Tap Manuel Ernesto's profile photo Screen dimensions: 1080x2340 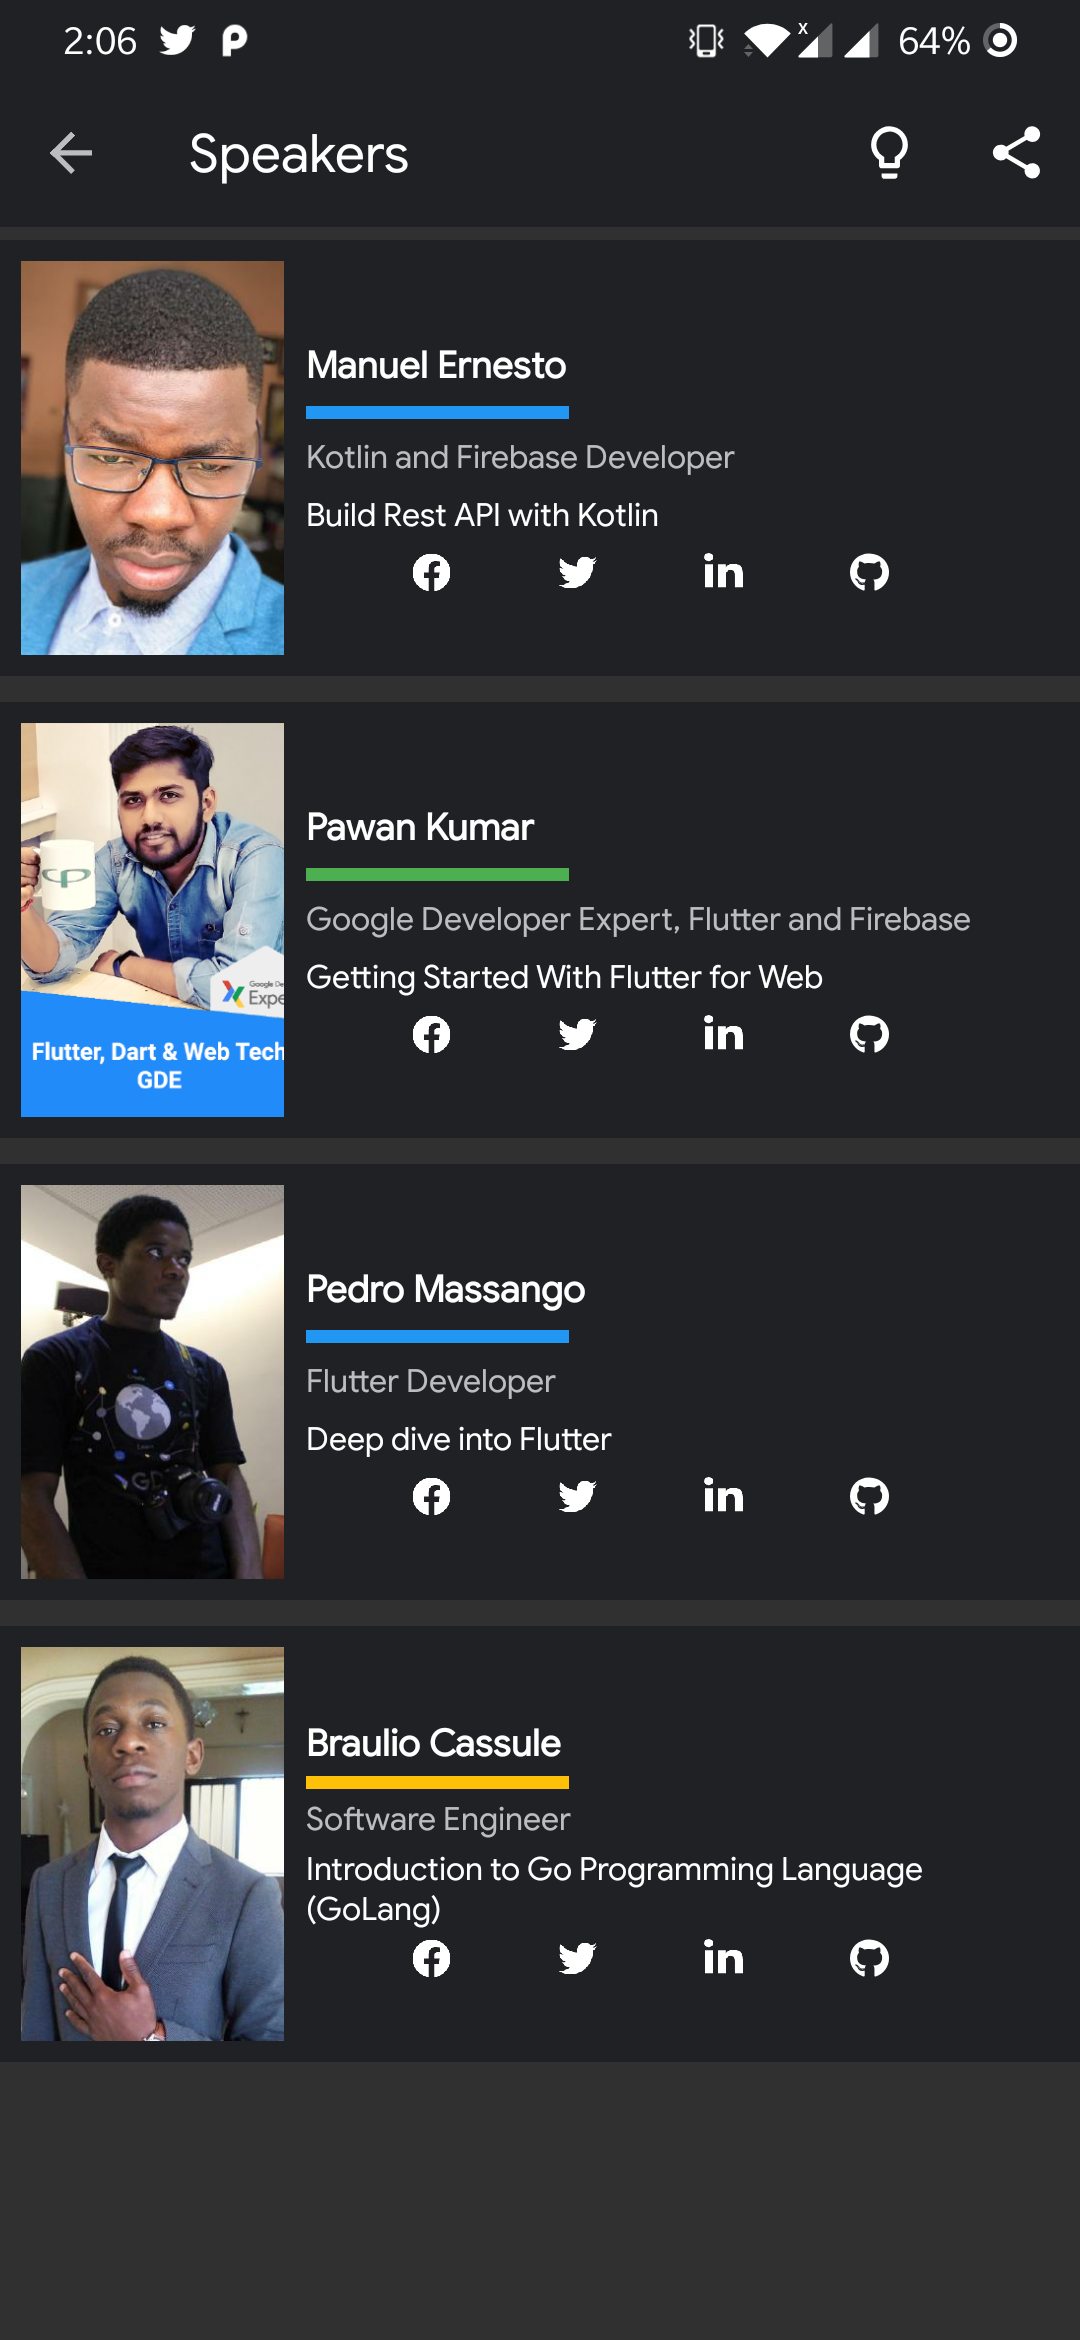click(152, 458)
